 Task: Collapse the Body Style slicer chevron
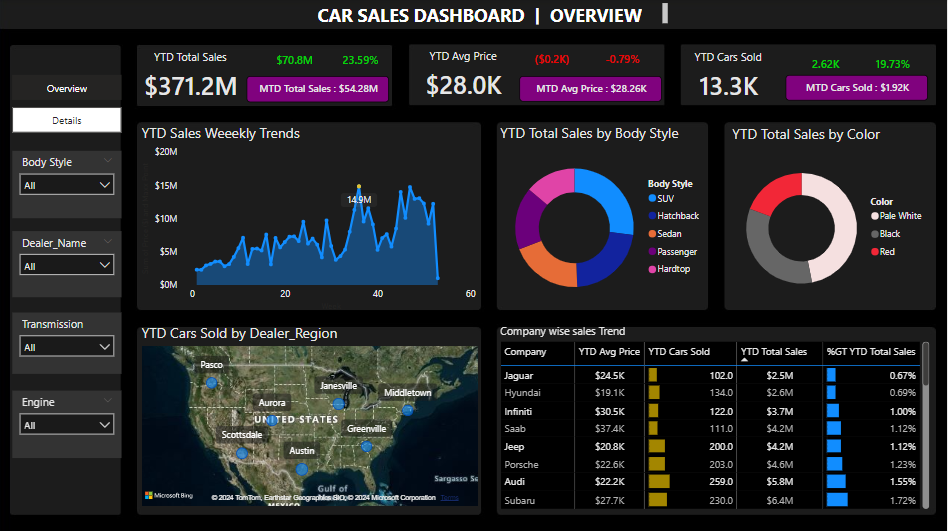coord(108,161)
